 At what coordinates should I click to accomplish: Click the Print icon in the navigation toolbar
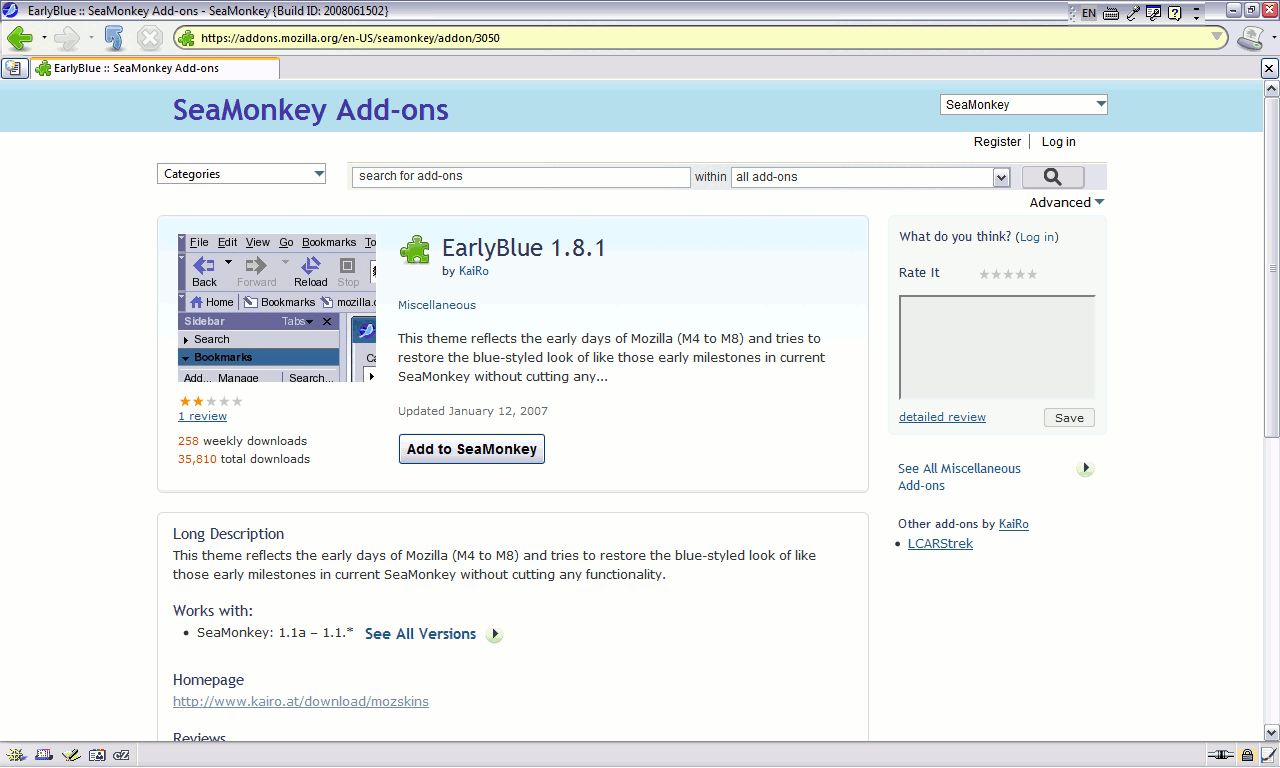tap(1249, 38)
